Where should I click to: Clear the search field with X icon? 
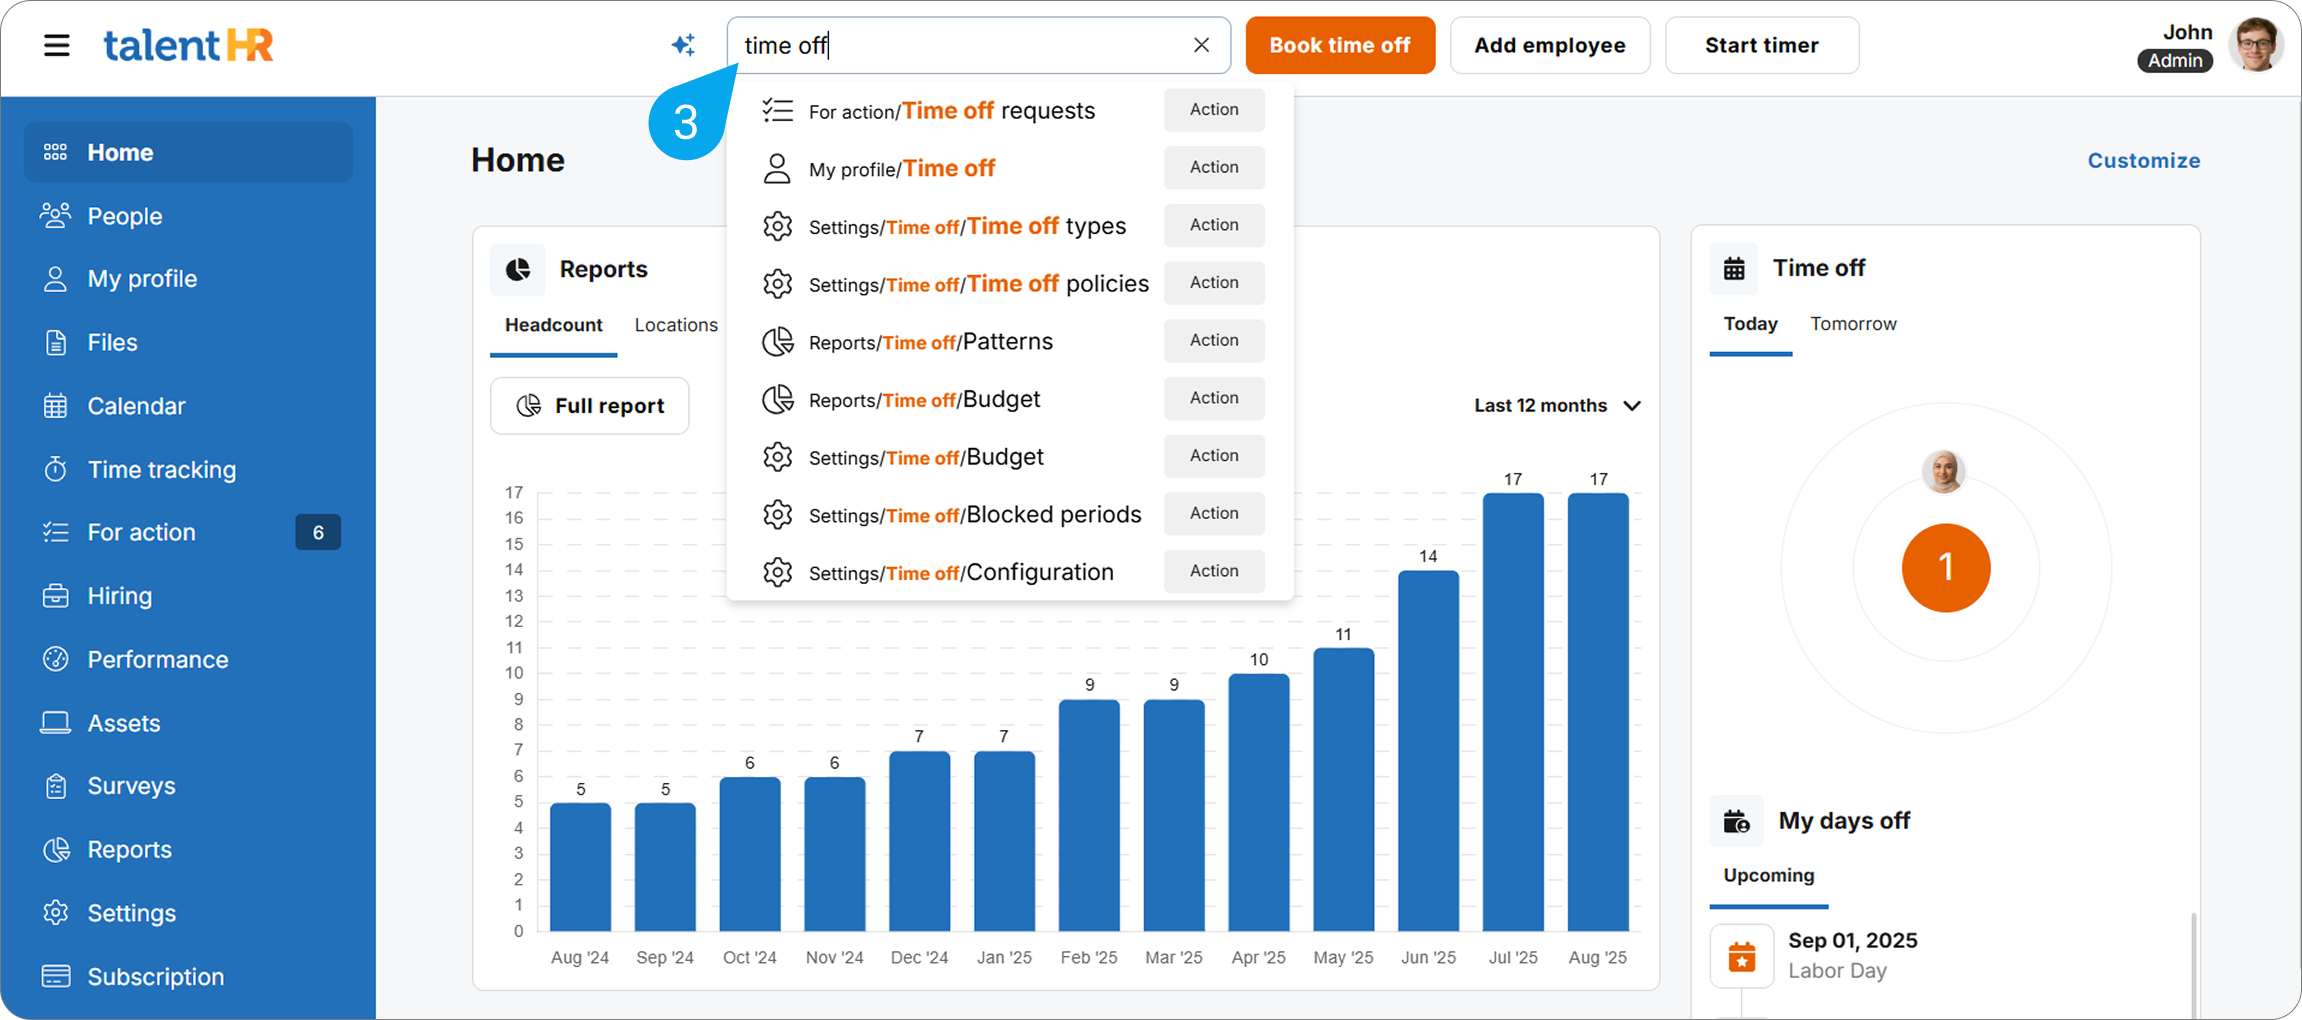[x=1201, y=45]
